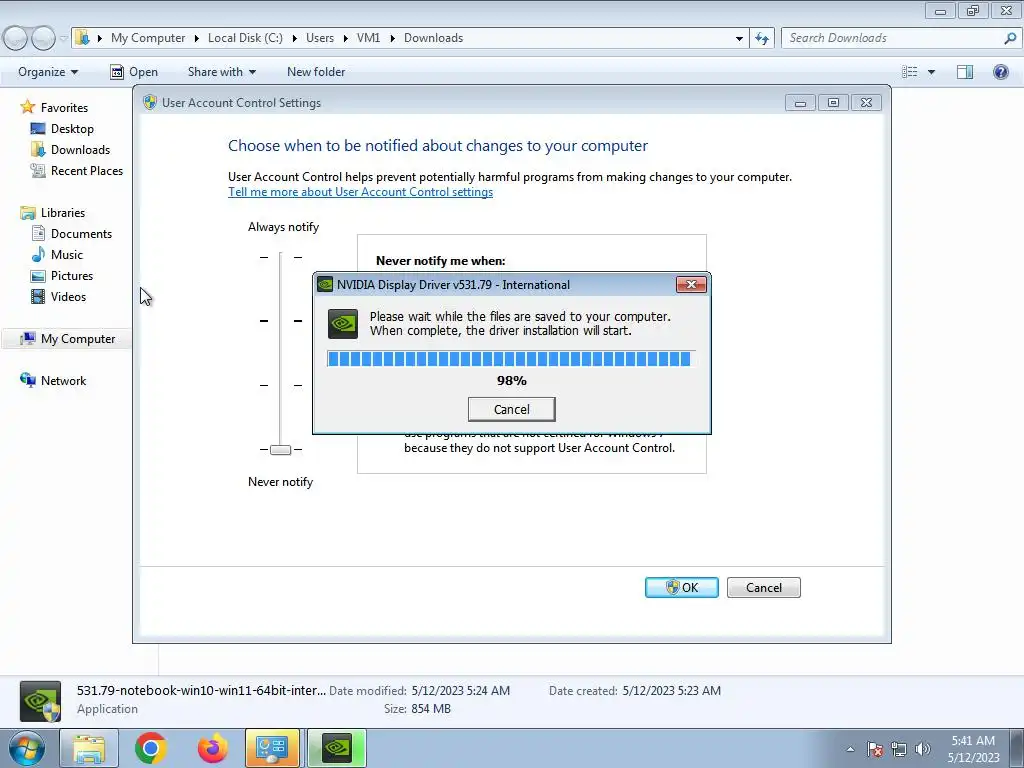Switch to NVIDIA installer taskbar button
1024x768 pixels.
tap(337, 748)
